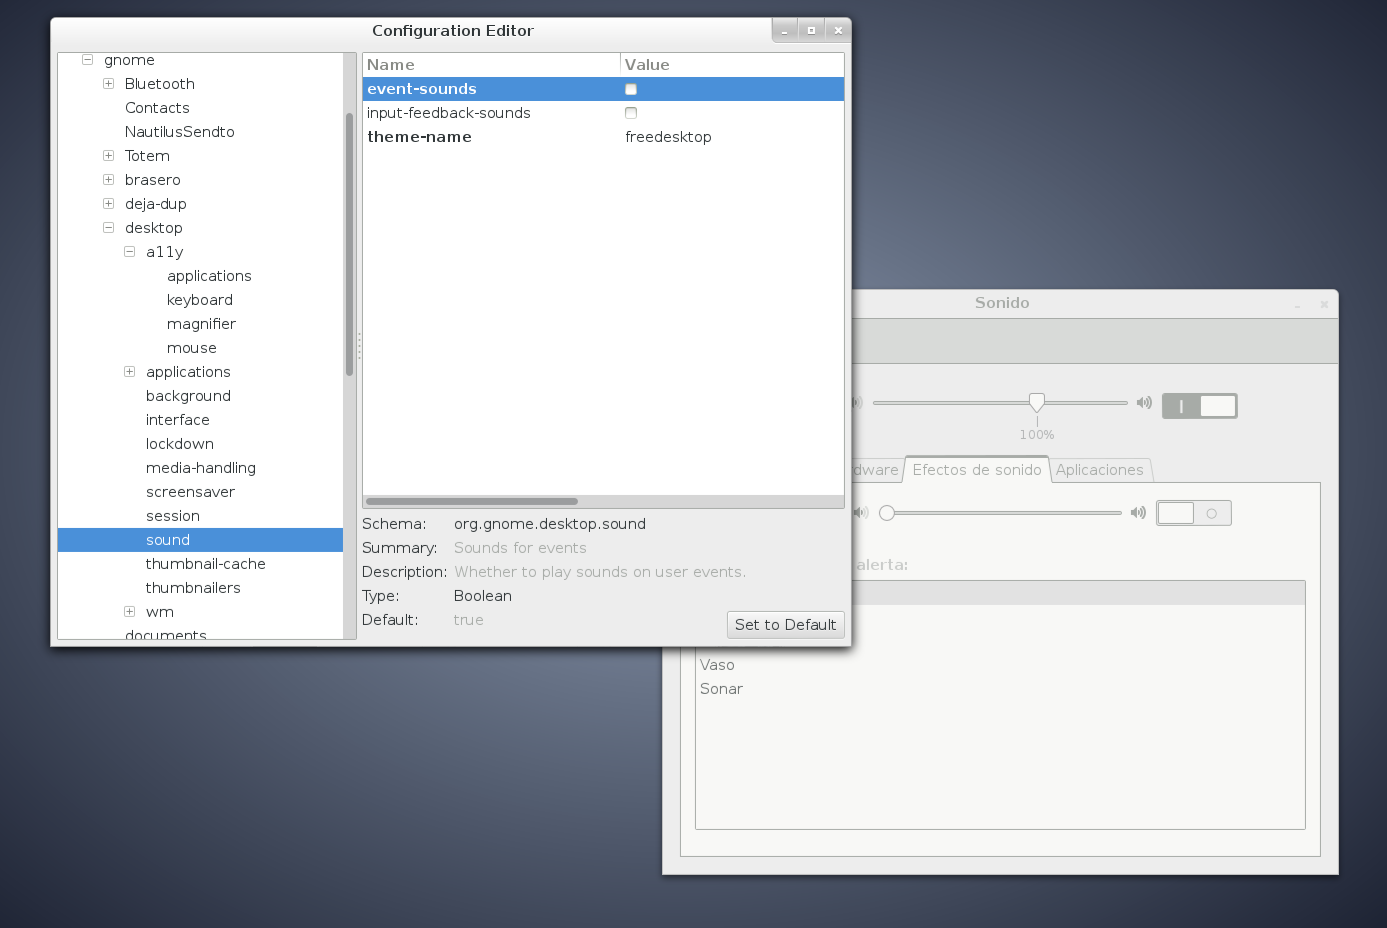Image resolution: width=1387 pixels, height=928 pixels.
Task: Click the loud speaker icon beside output volume slider
Action: (x=1144, y=403)
